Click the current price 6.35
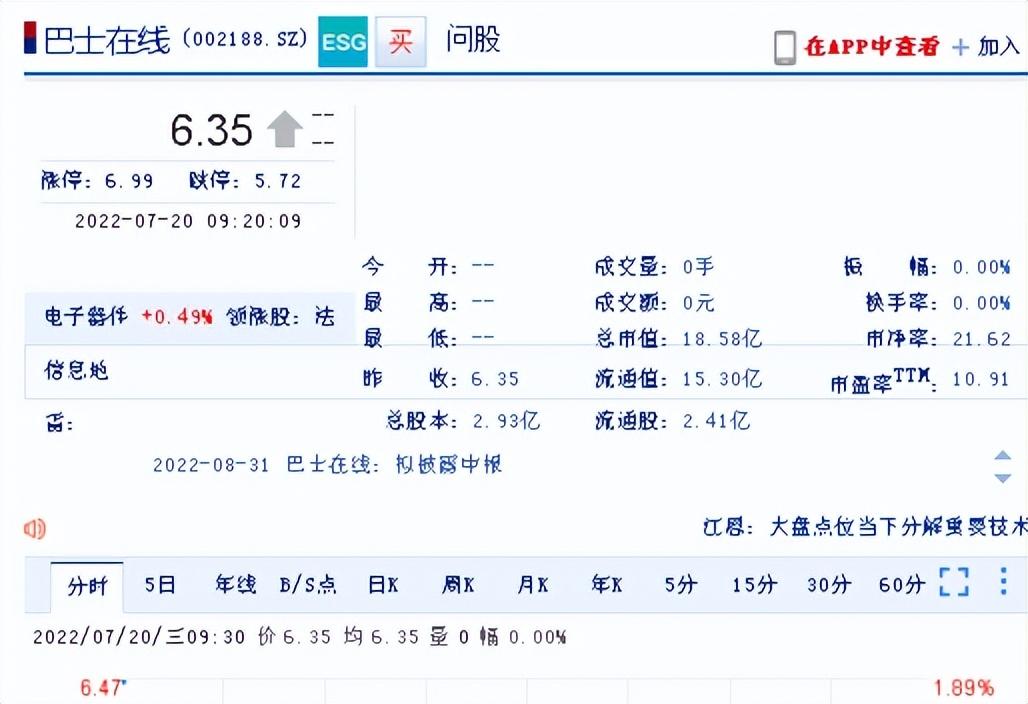Image resolution: width=1028 pixels, height=704 pixels. [x=211, y=130]
